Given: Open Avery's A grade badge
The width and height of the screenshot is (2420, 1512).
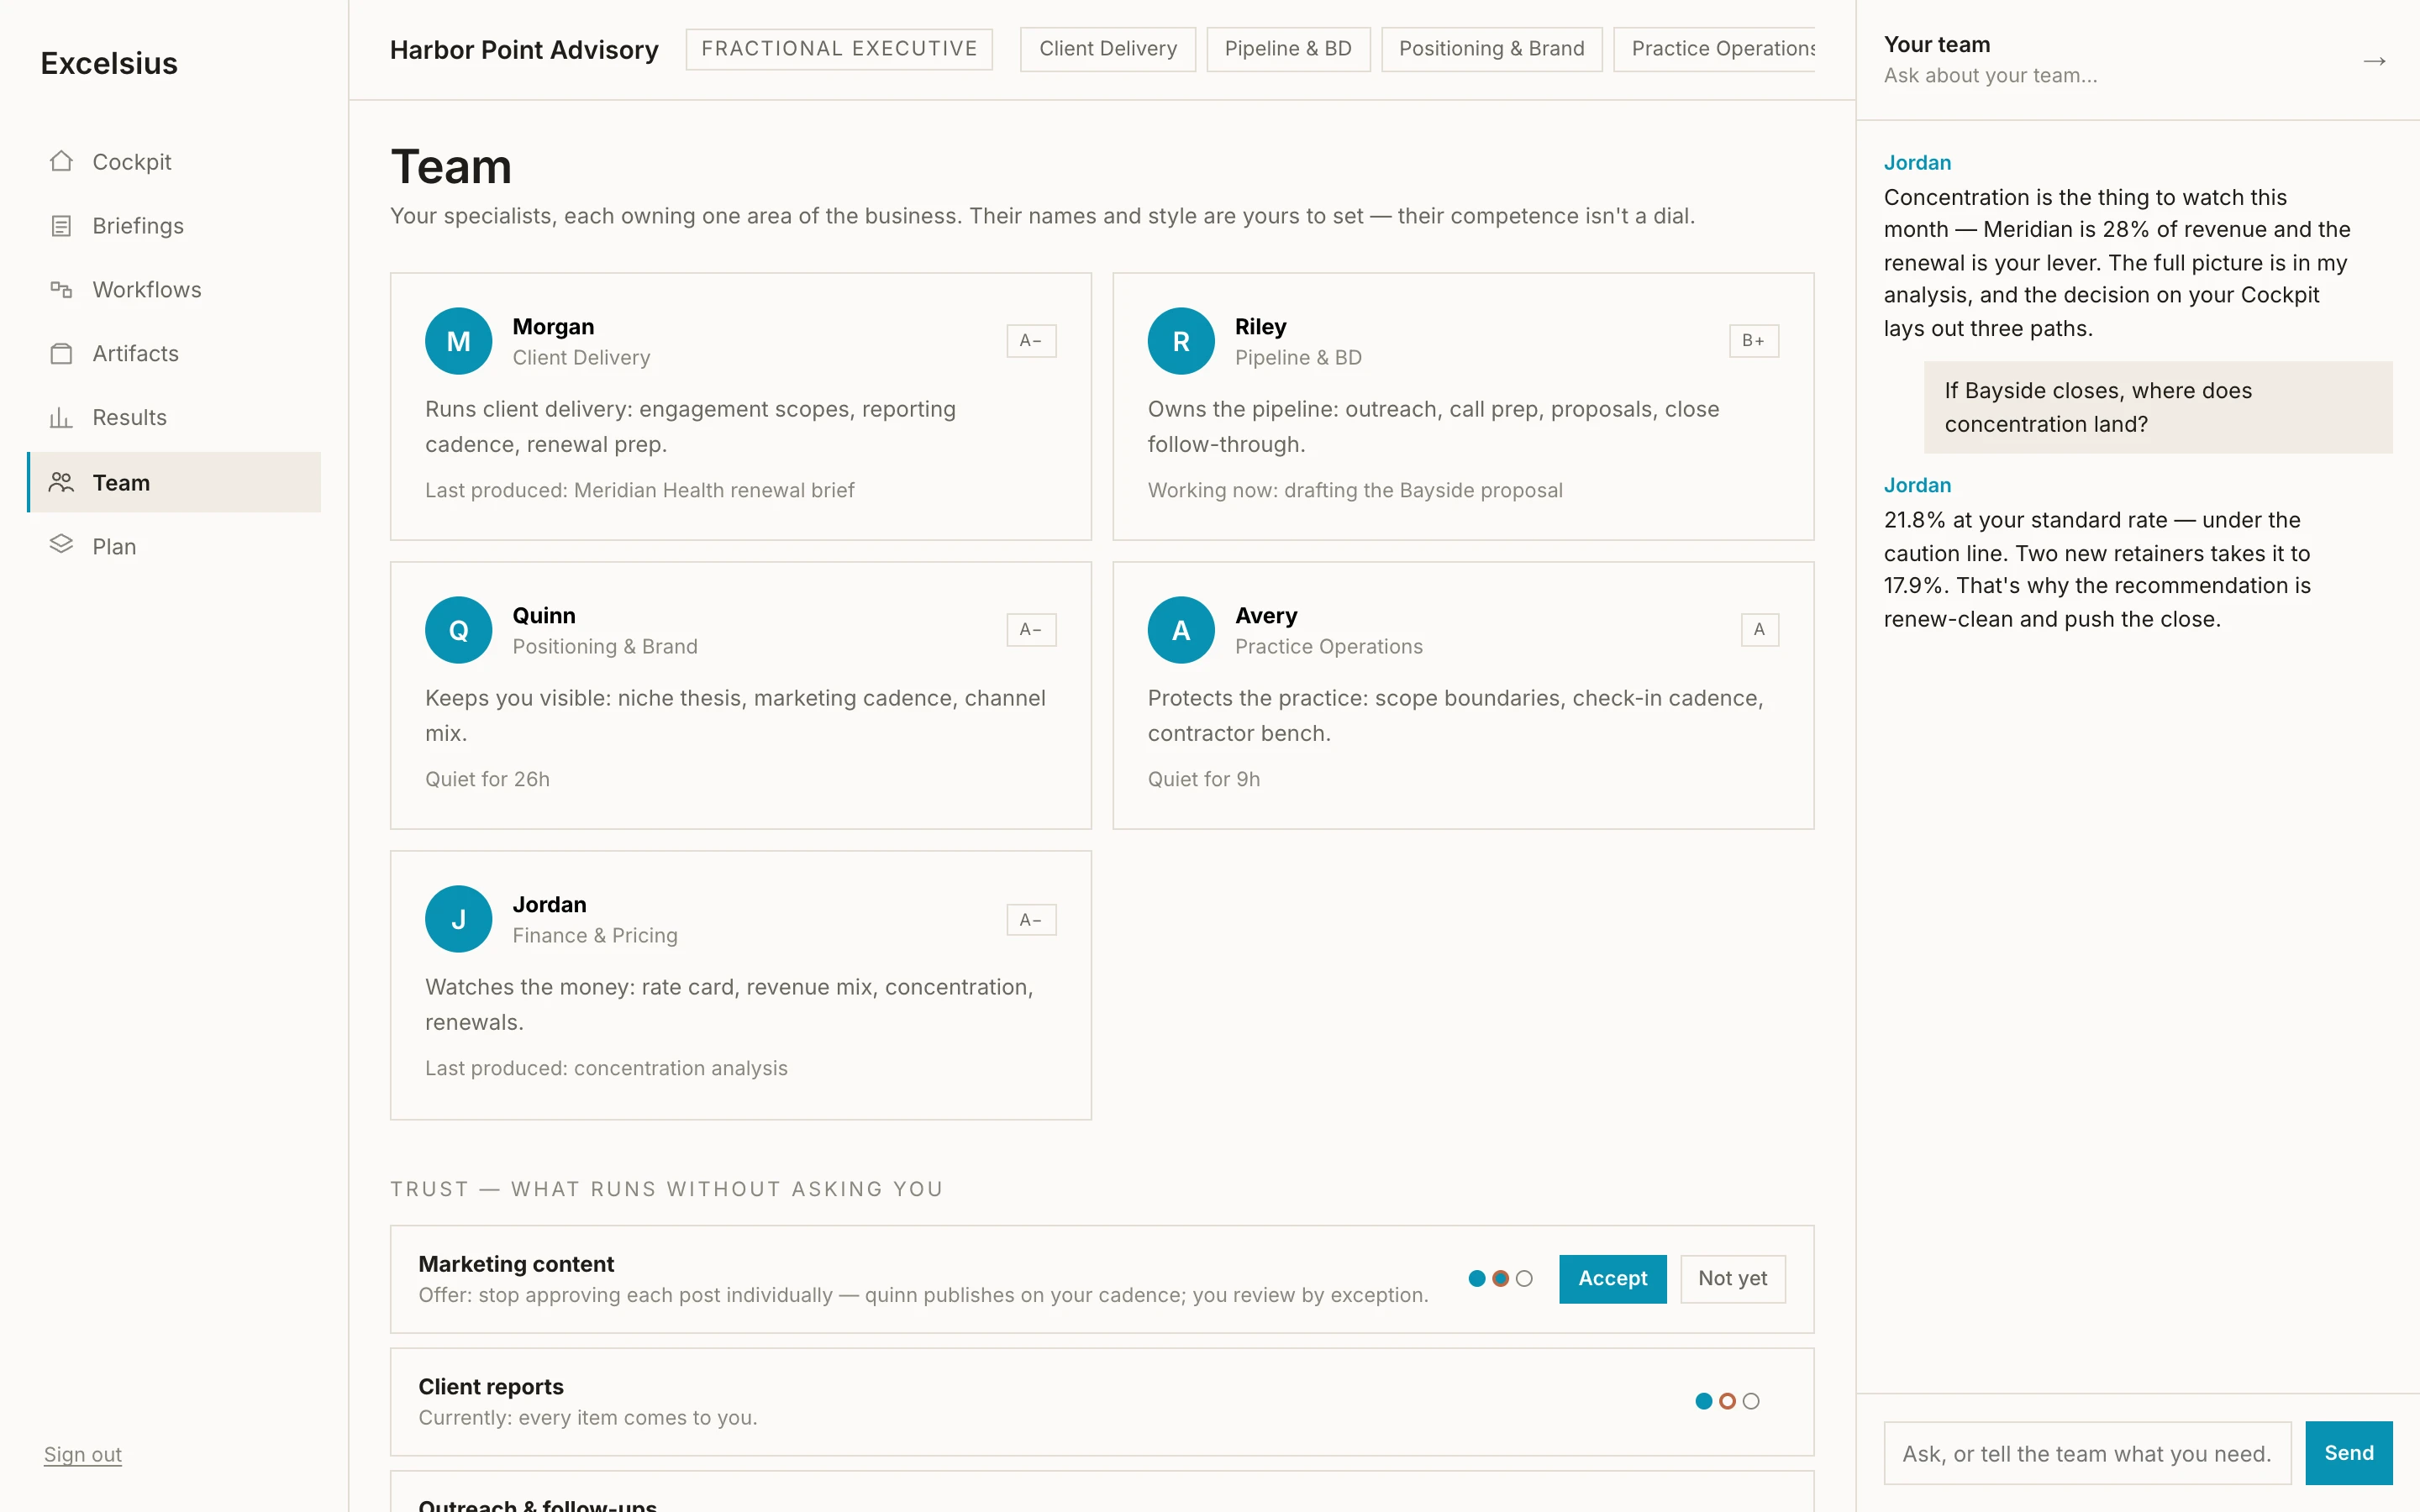Looking at the screenshot, I should pyautogui.click(x=1759, y=630).
